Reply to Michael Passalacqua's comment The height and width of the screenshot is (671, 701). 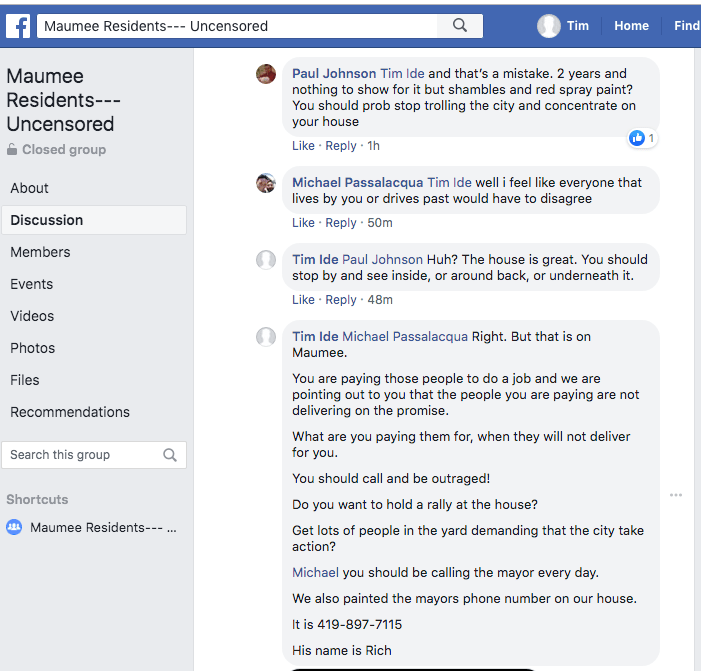click(341, 223)
